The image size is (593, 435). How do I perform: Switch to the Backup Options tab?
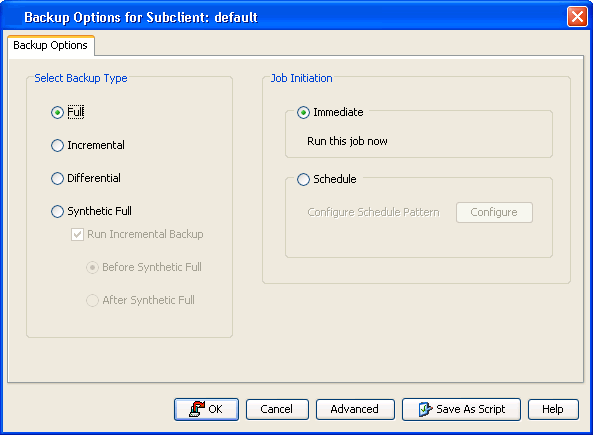[51, 45]
